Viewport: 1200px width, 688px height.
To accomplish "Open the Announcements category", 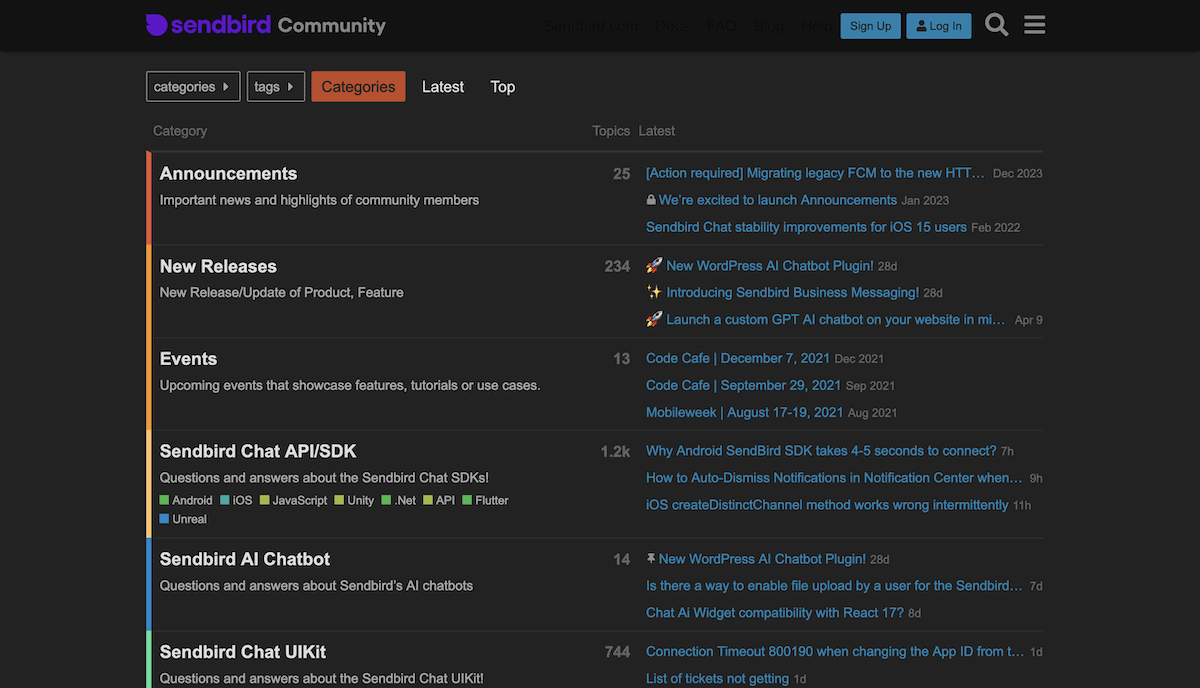I will pyautogui.click(x=228, y=174).
